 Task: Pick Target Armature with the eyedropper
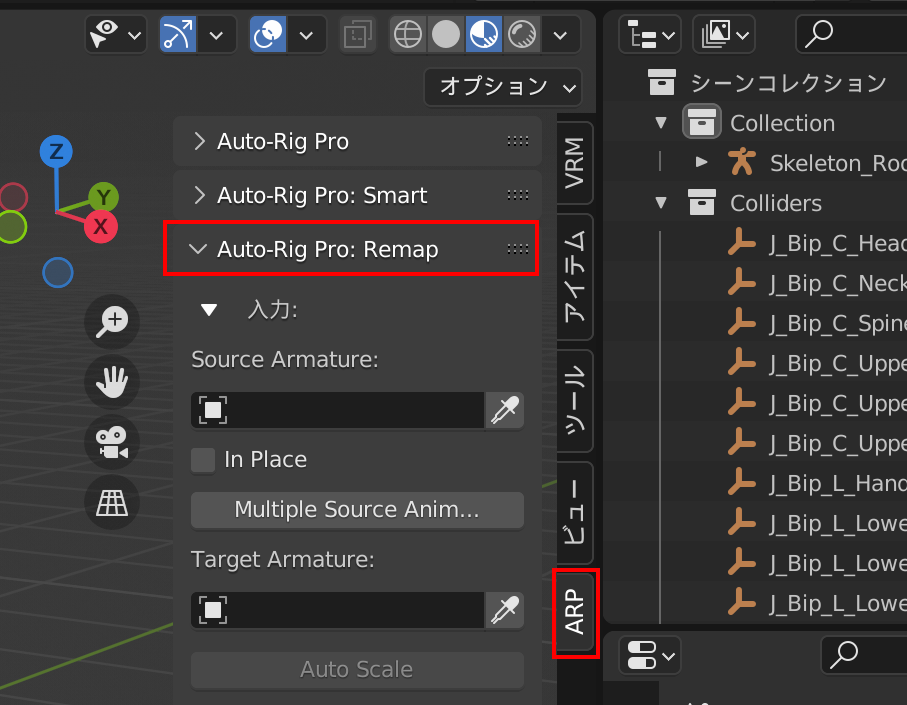[504, 610]
